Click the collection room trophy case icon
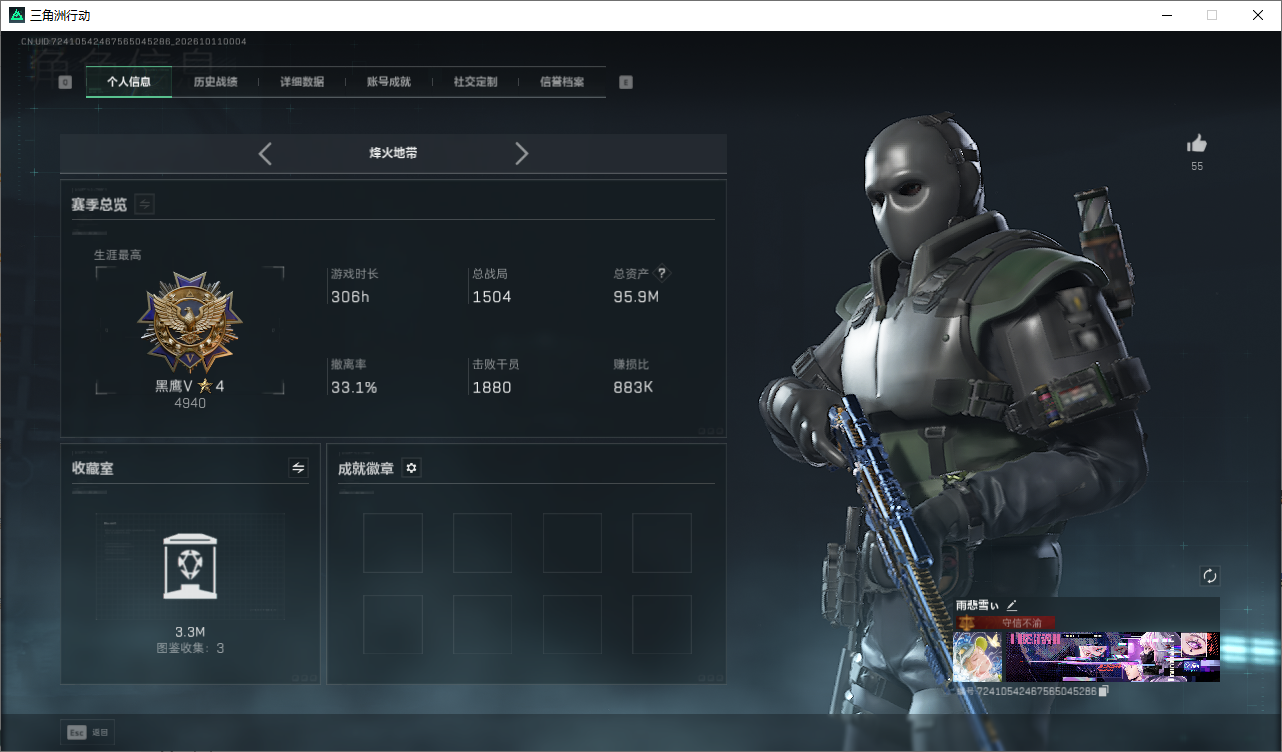1282x752 pixels. (190, 566)
